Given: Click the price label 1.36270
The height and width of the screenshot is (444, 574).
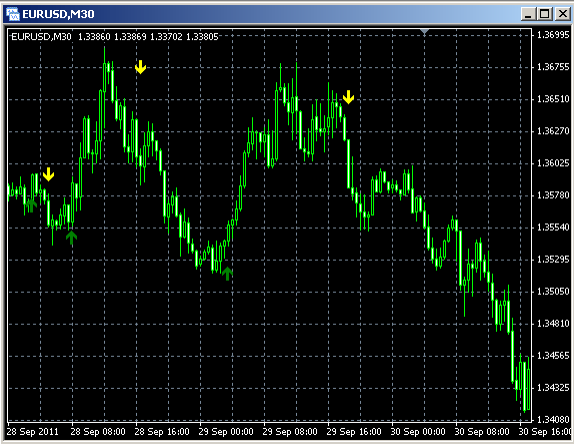Looking at the screenshot, I should click(553, 131).
